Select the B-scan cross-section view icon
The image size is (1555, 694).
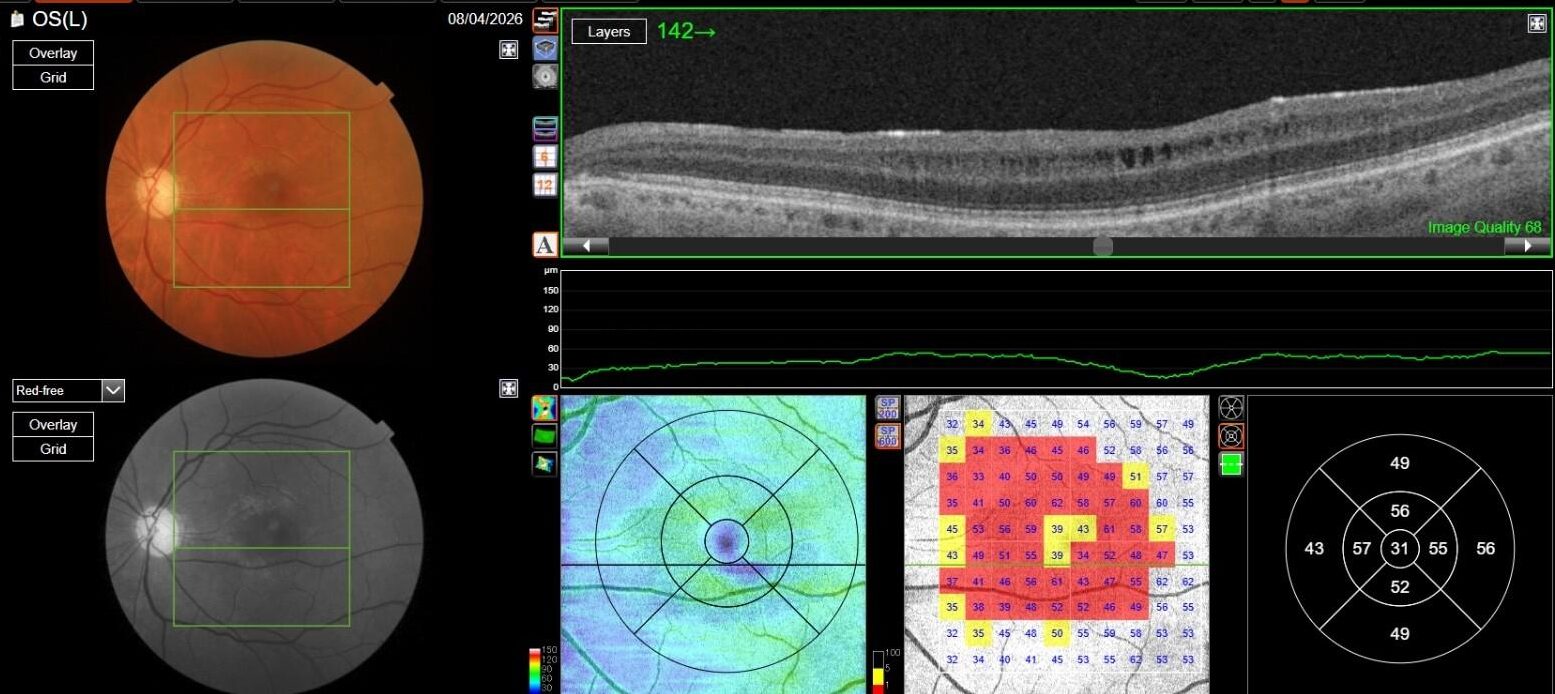tap(545, 21)
